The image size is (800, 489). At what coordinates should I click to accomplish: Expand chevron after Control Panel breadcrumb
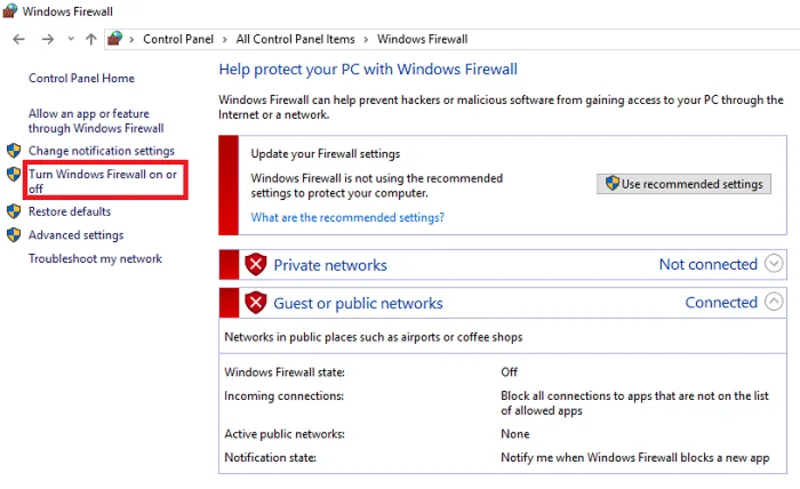(x=224, y=40)
